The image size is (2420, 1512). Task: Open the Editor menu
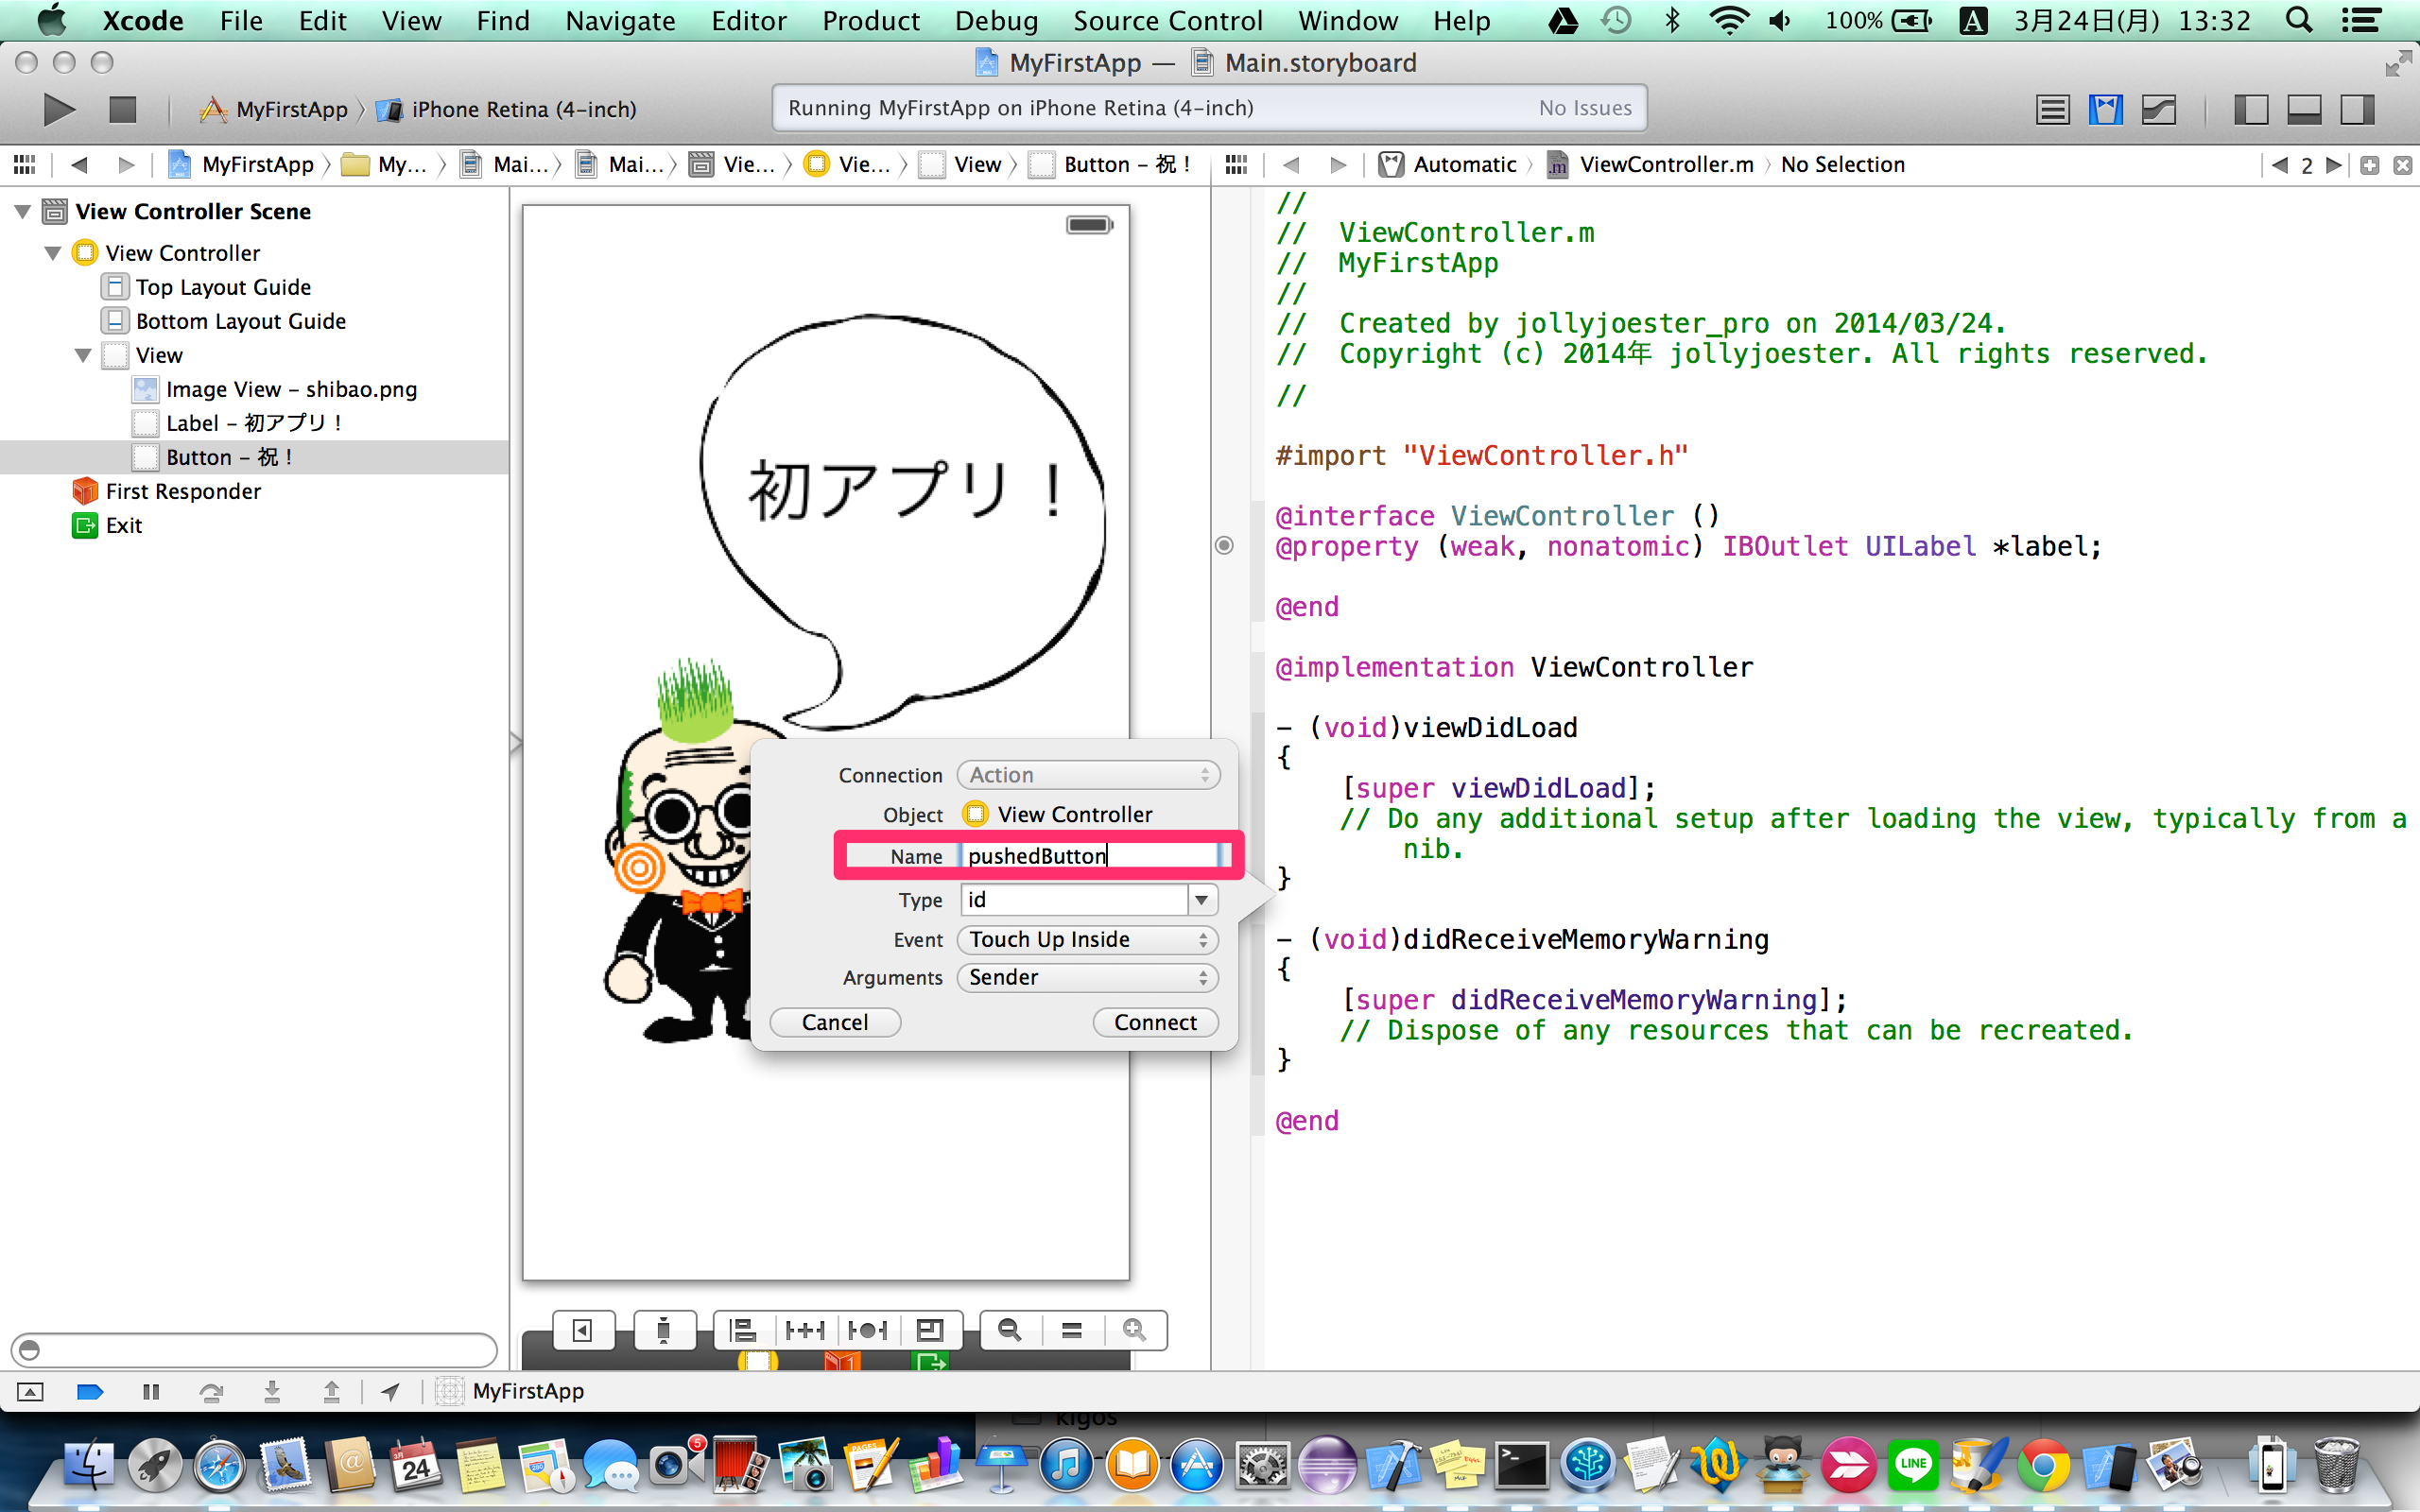(x=748, y=20)
